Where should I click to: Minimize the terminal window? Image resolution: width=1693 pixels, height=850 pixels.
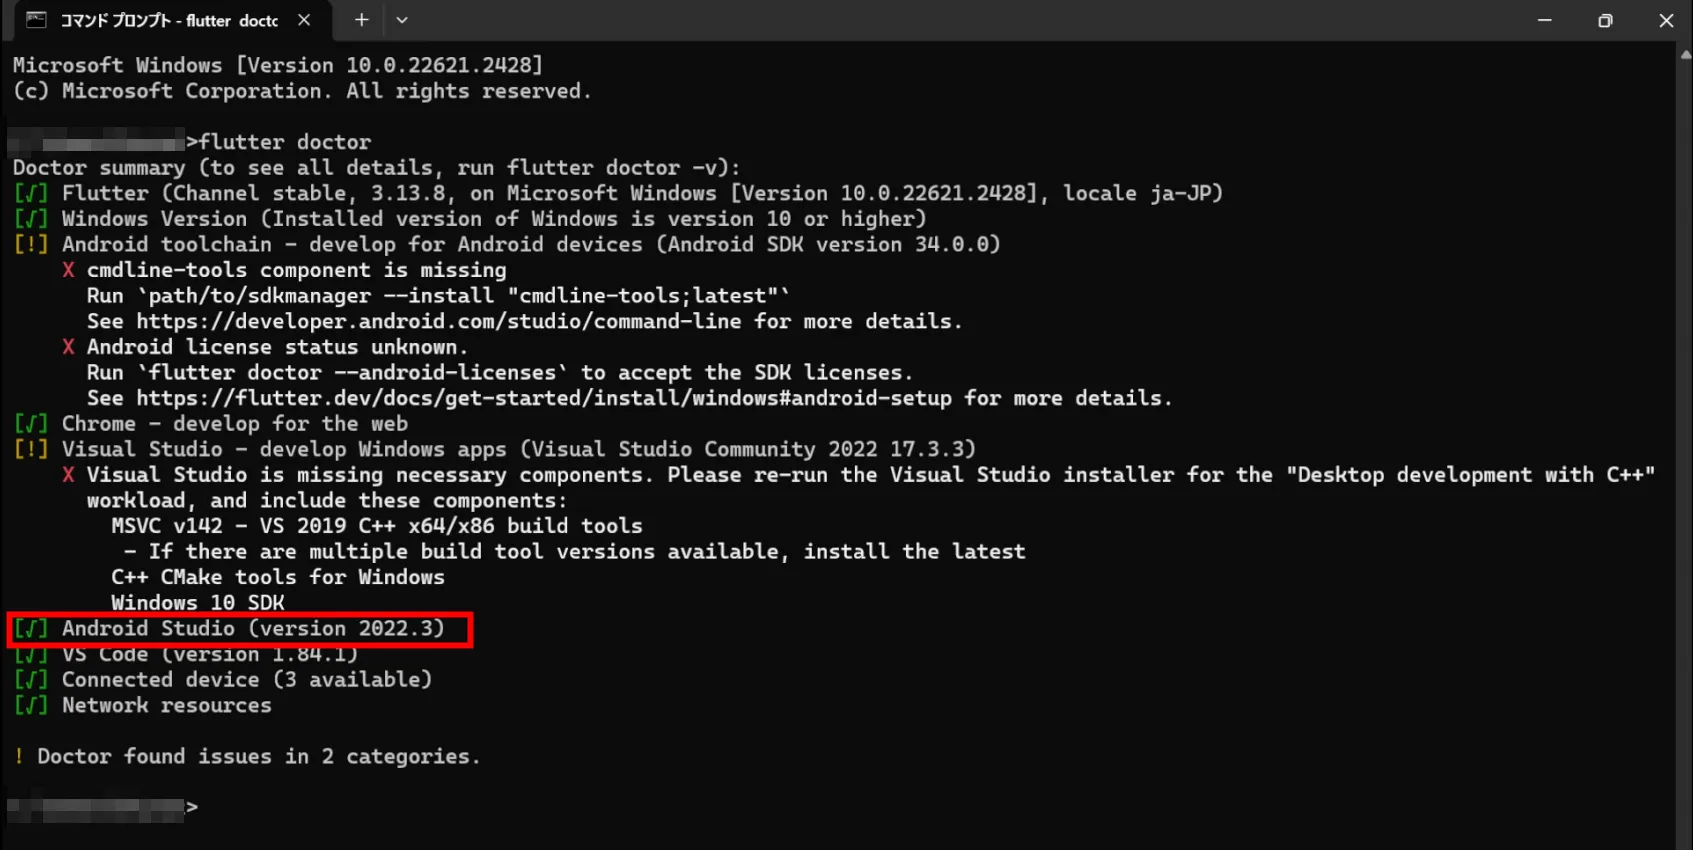1545,20
